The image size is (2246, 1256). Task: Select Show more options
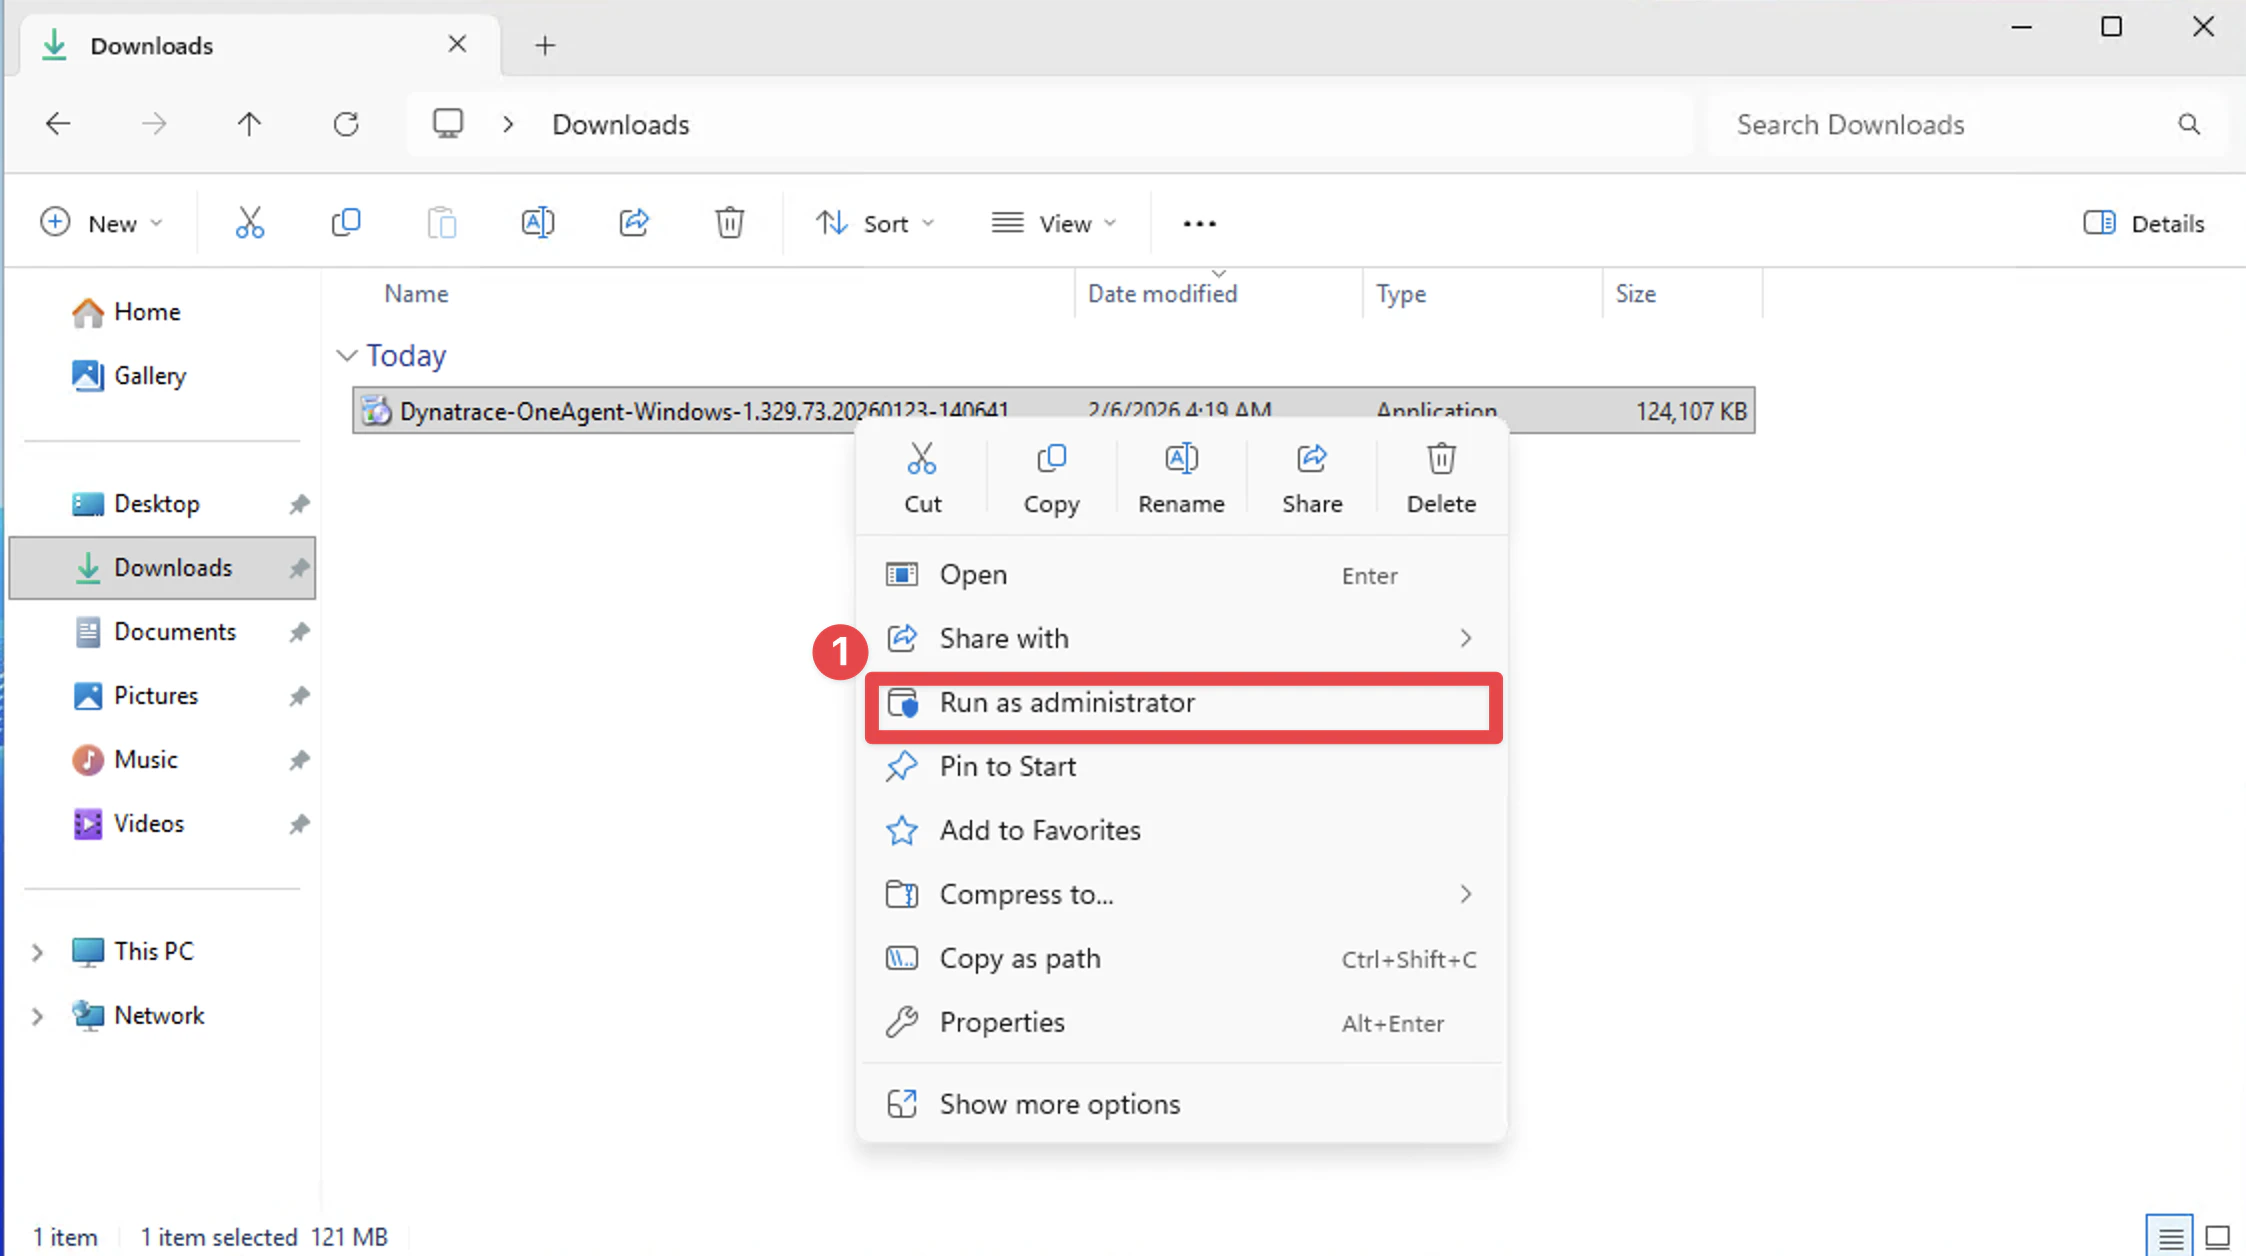[x=1182, y=1104]
